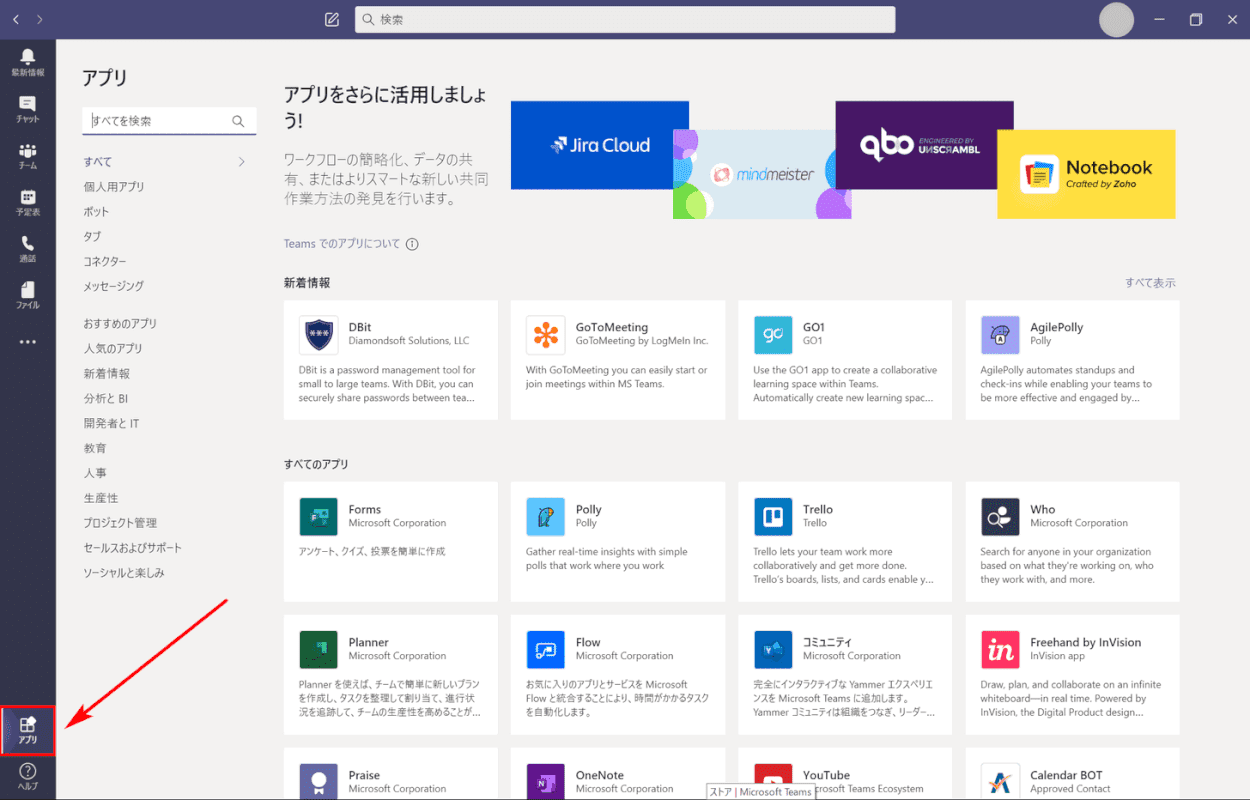Image resolution: width=1250 pixels, height=800 pixels.
Task: Select タブ category
Action: pyautogui.click(x=92, y=237)
